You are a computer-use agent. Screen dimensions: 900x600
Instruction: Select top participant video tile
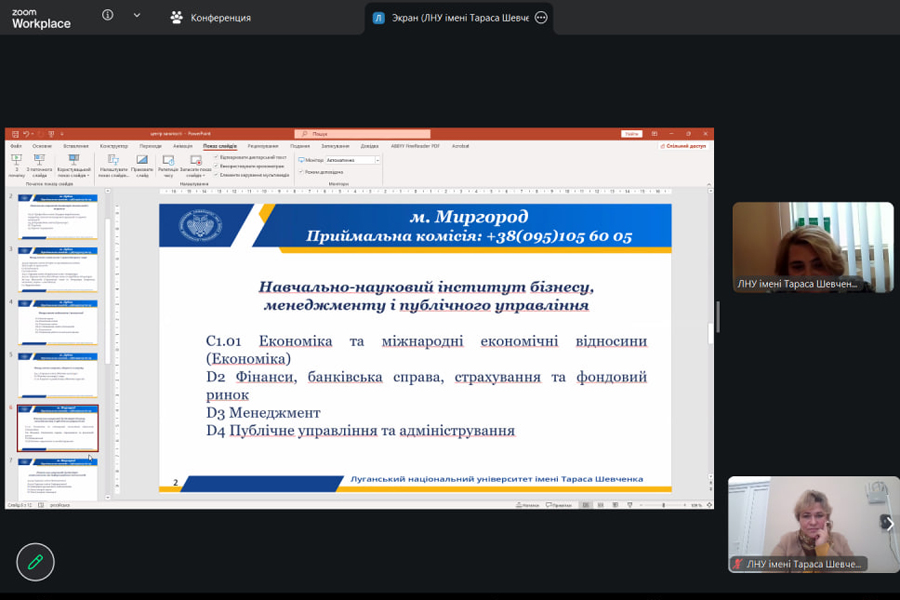813,247
